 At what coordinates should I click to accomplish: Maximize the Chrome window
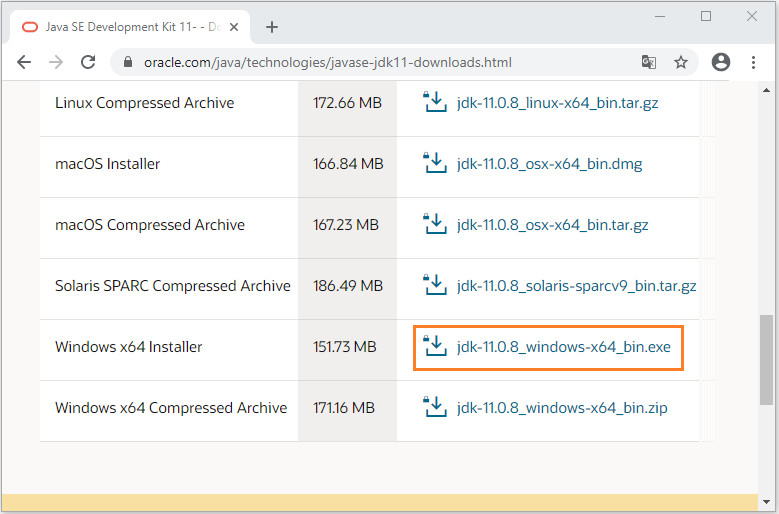click(706, 16)
